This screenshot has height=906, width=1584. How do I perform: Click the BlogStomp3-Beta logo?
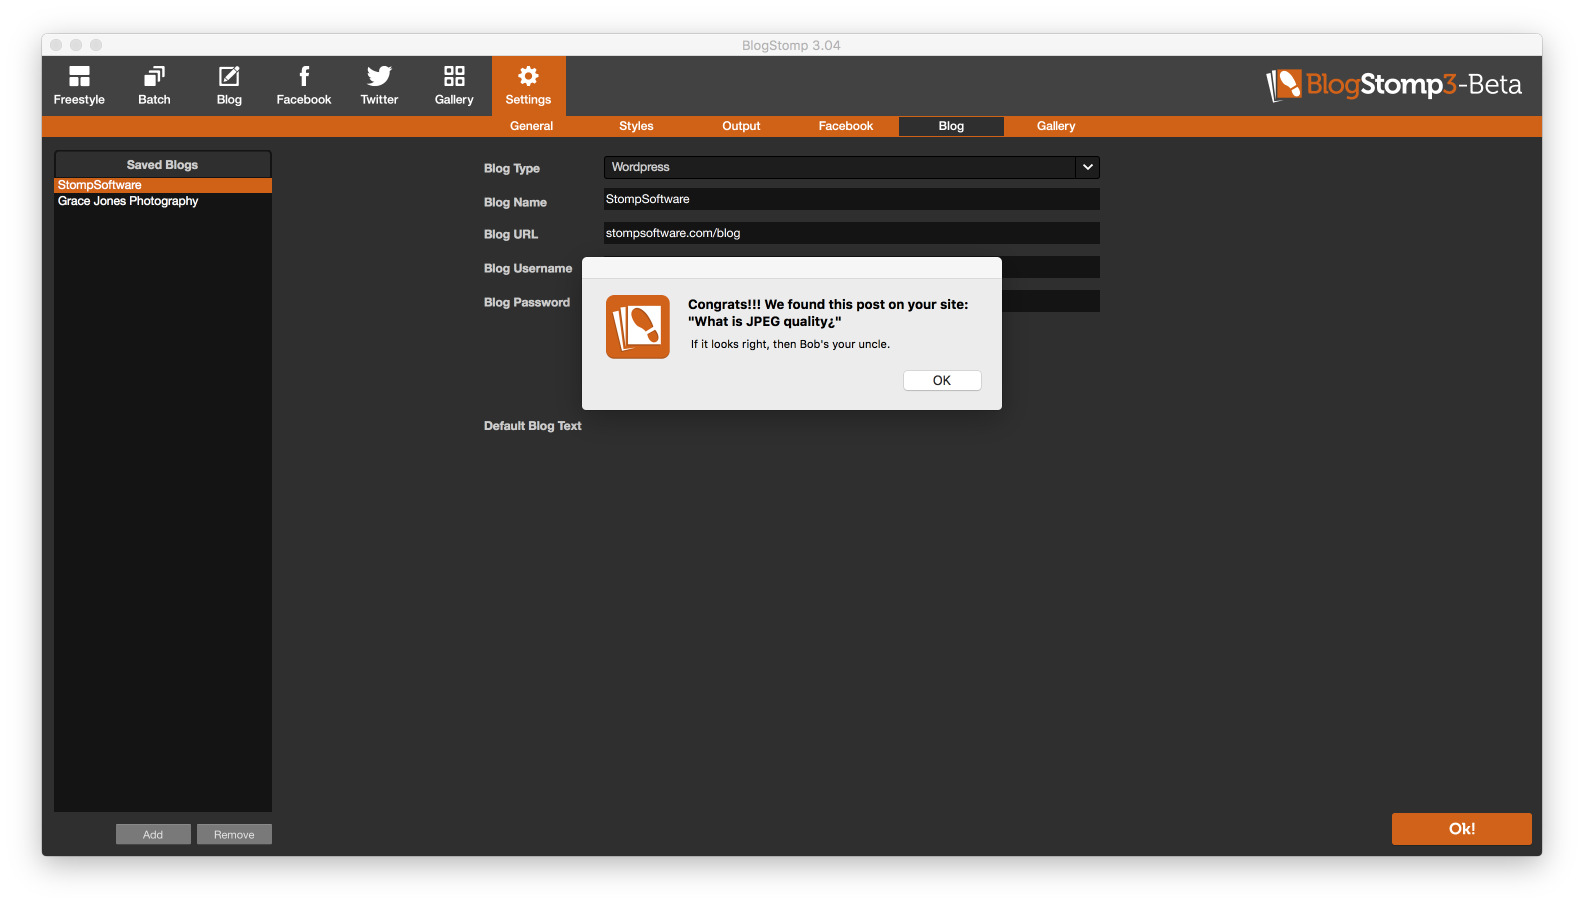(1394, 85)
